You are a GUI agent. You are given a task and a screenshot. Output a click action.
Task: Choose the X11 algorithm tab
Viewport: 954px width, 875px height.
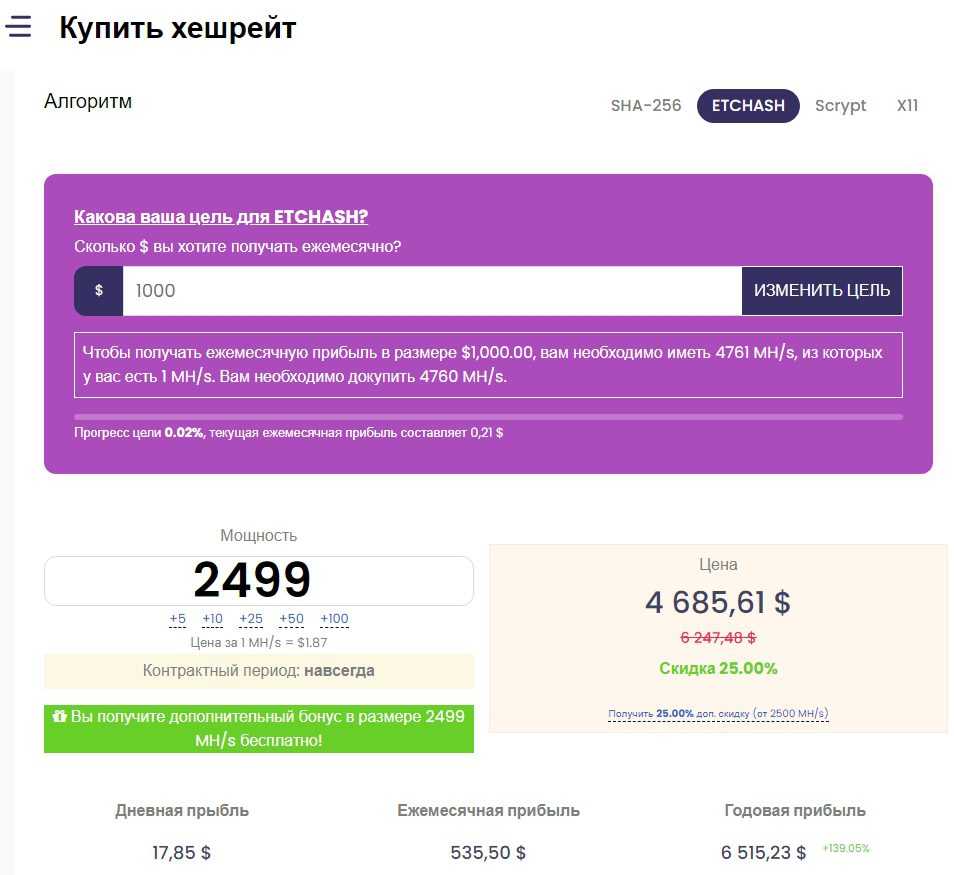907,106
